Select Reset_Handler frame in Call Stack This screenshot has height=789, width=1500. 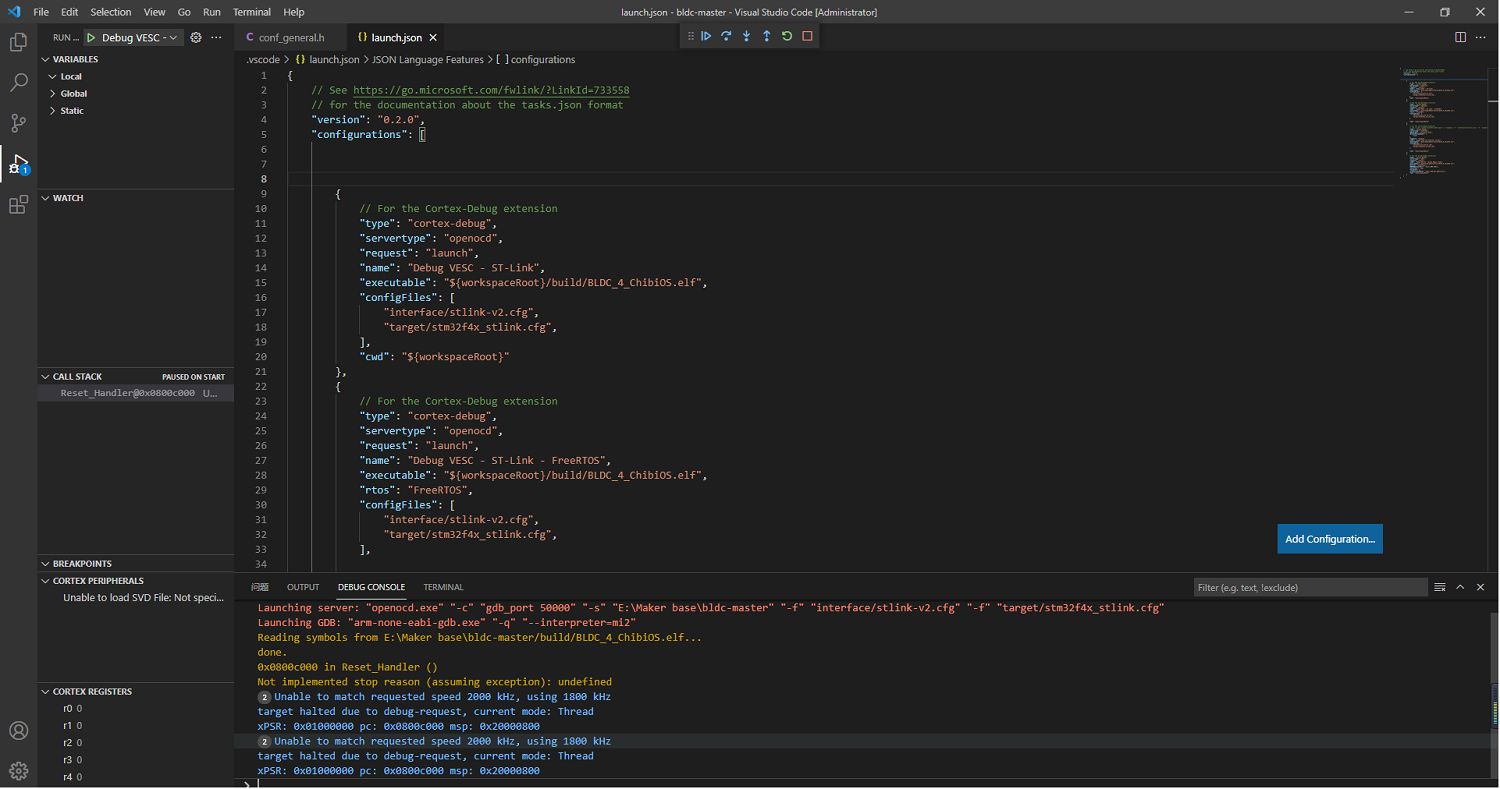coord(136,392)
